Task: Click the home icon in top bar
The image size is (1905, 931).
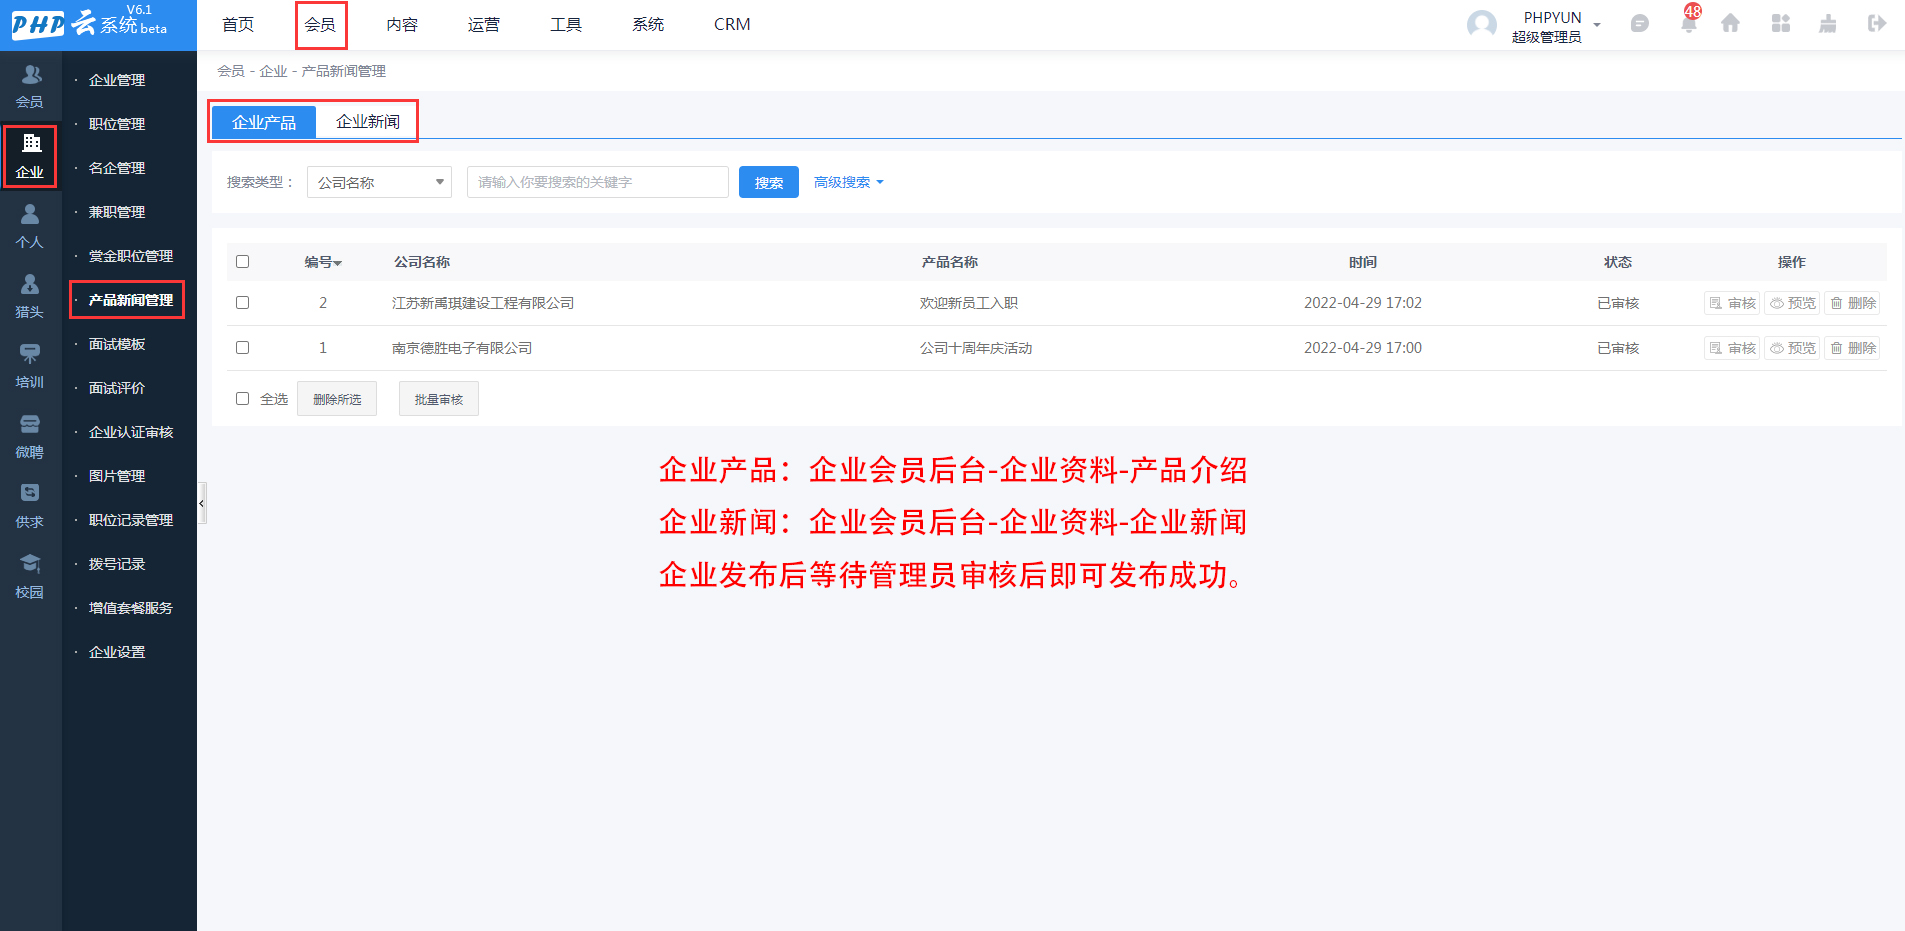Action: point(1730,23)
